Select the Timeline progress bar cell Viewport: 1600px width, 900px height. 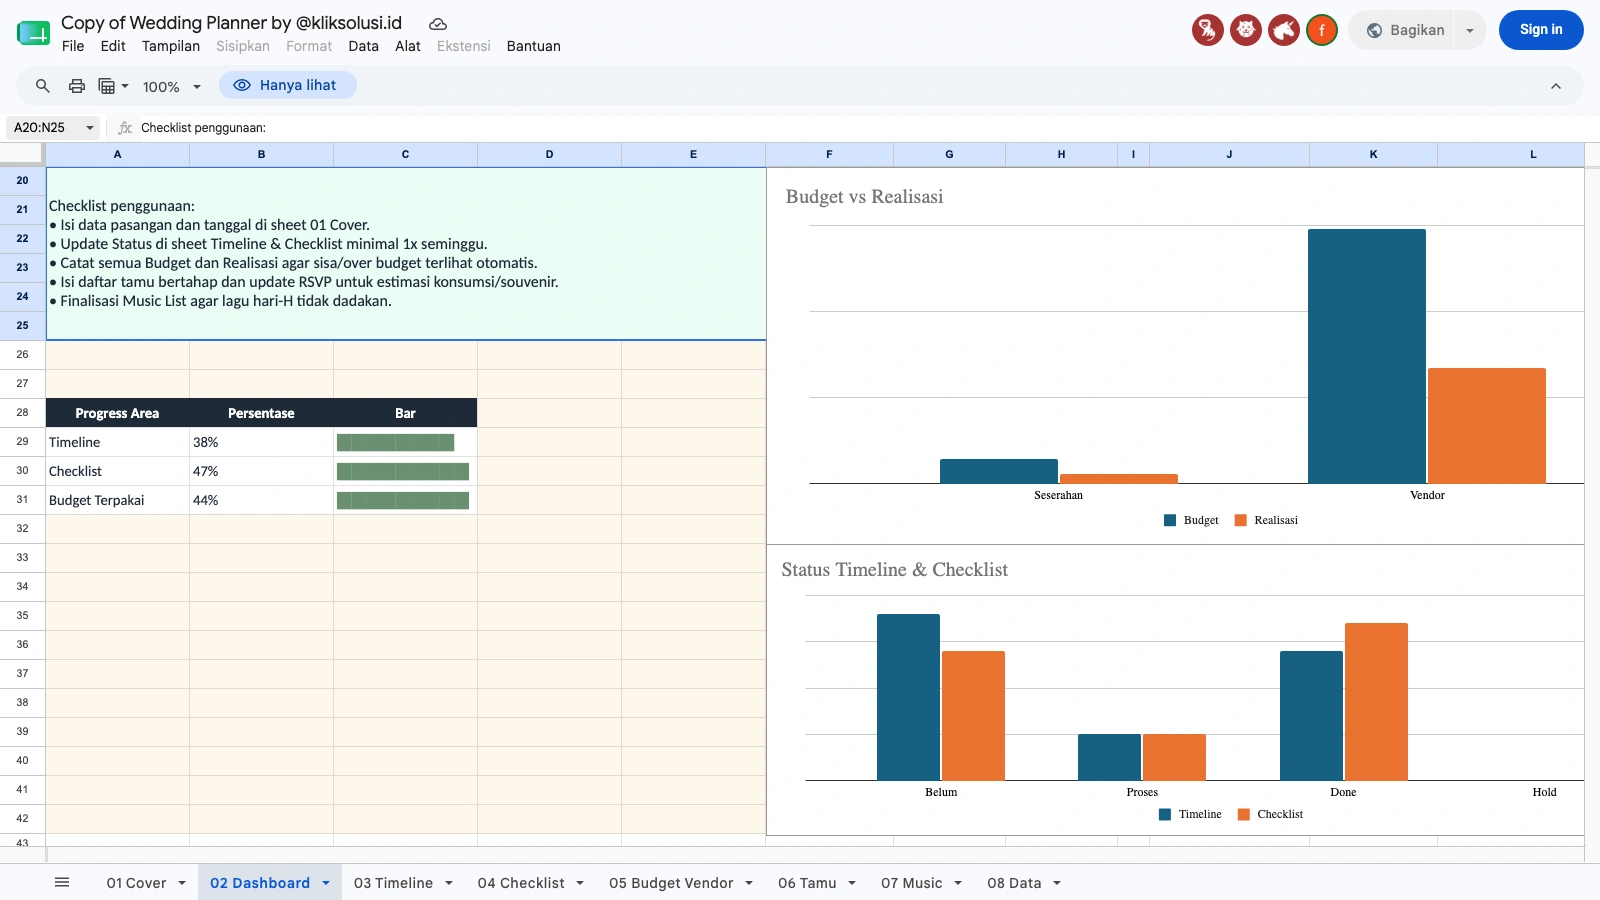tap(405, 442)
